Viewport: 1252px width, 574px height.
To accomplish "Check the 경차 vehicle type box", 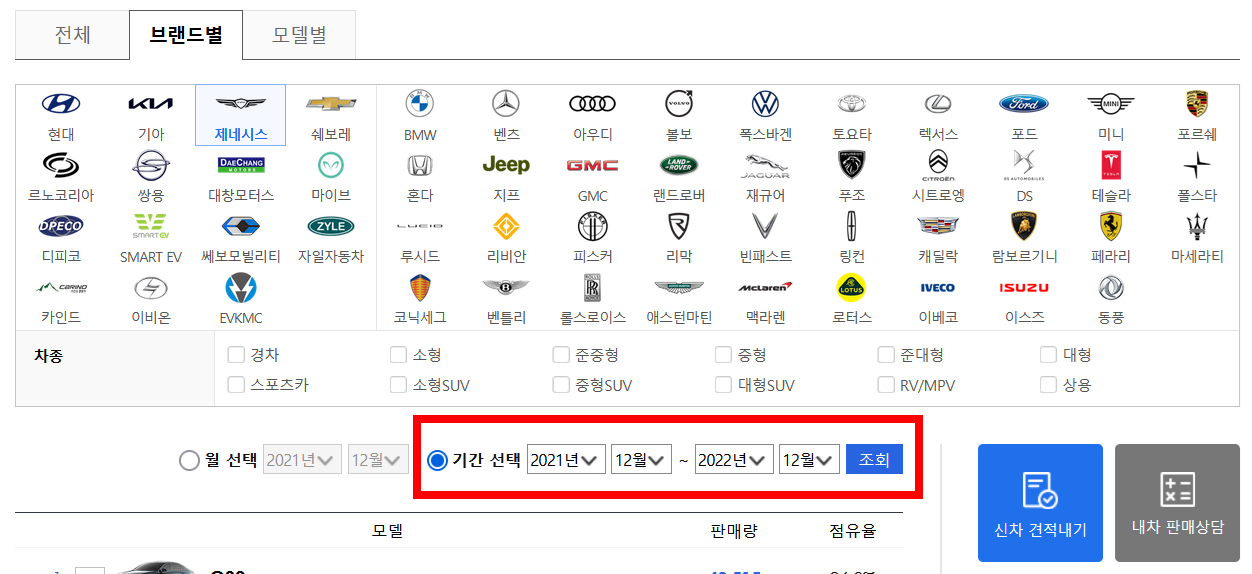I will point(236,354).
